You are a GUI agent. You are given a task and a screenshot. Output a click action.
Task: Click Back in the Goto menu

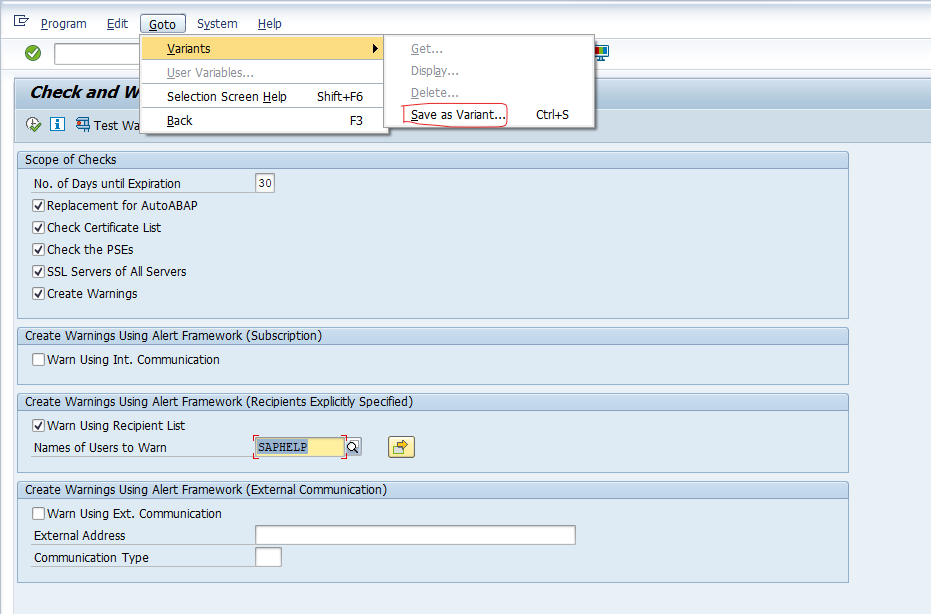pyautogui.click(x=180, y=121)
